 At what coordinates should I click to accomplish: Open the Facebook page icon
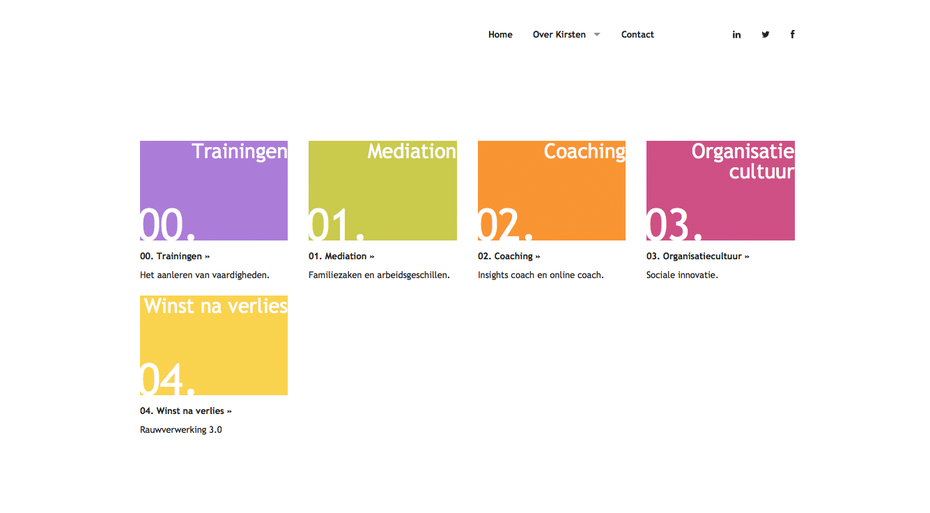tap(792, 34)
